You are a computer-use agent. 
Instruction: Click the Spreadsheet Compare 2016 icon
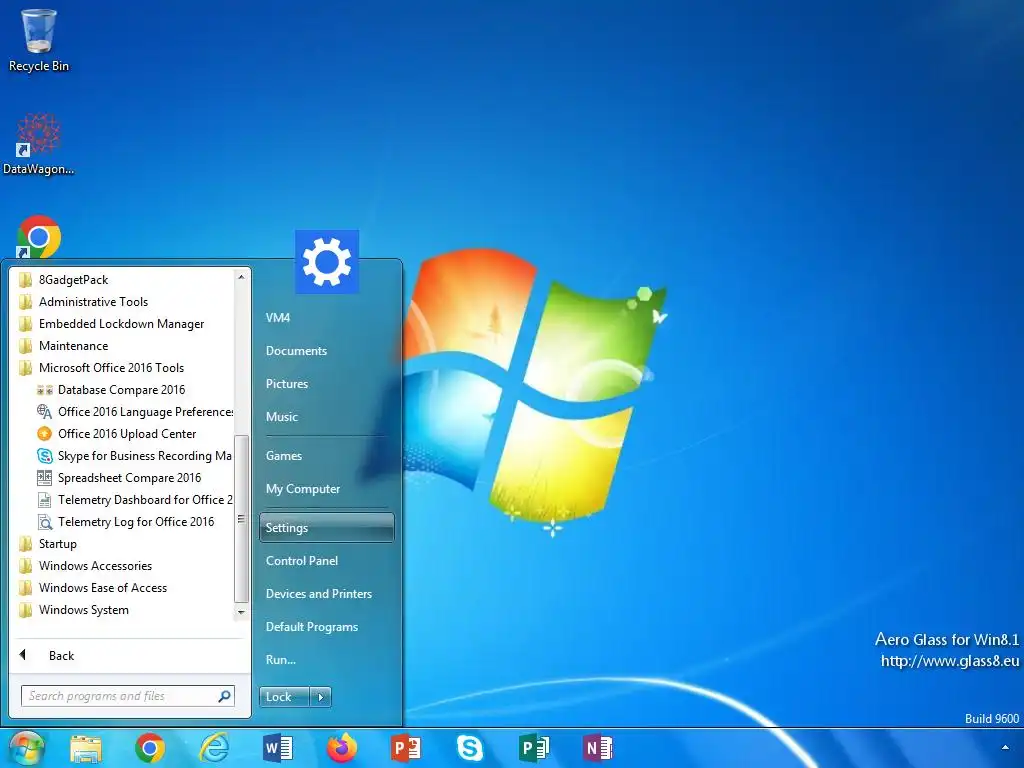coord(44,478)
